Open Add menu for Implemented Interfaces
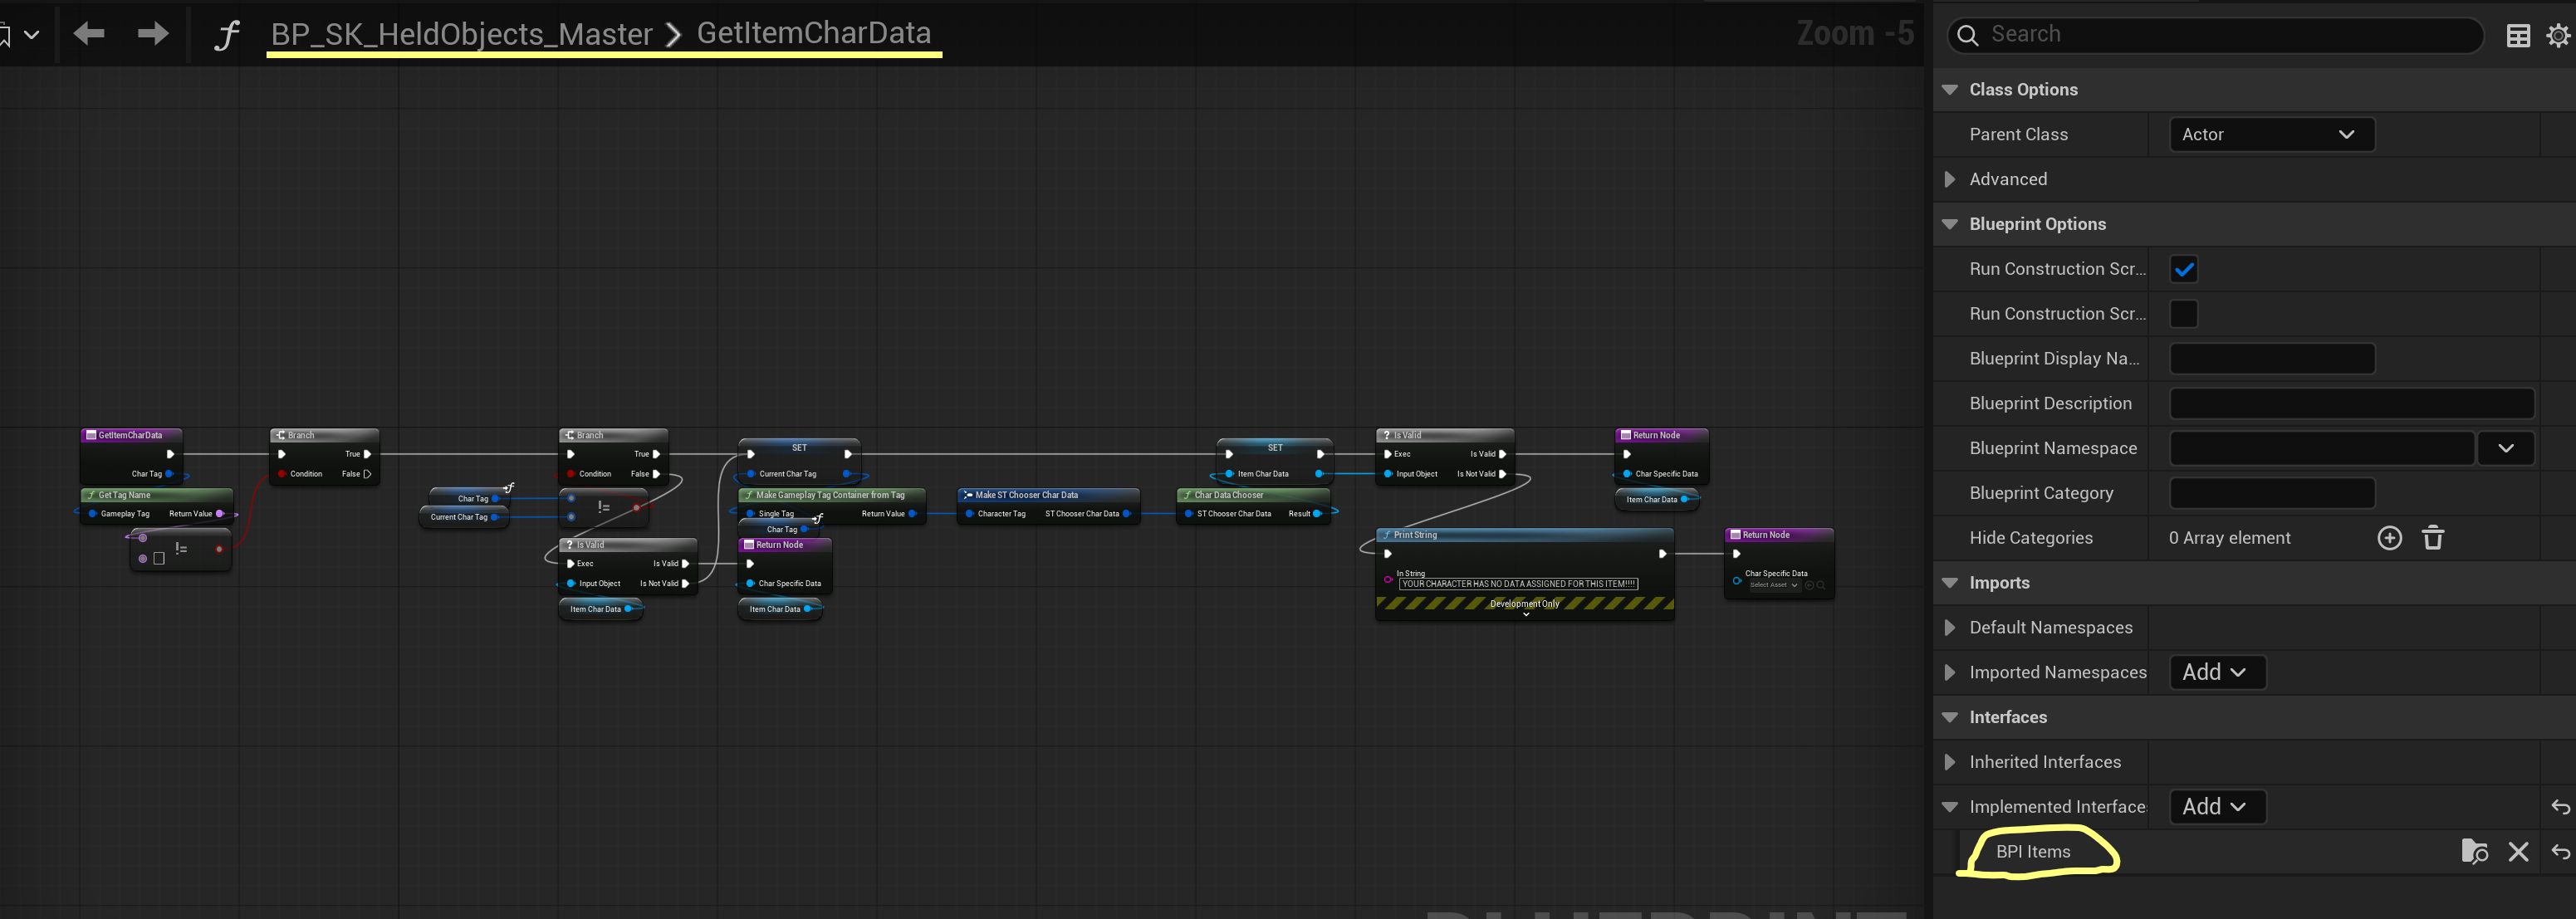The image size is (2576, 919). [x=2216, y=807]
